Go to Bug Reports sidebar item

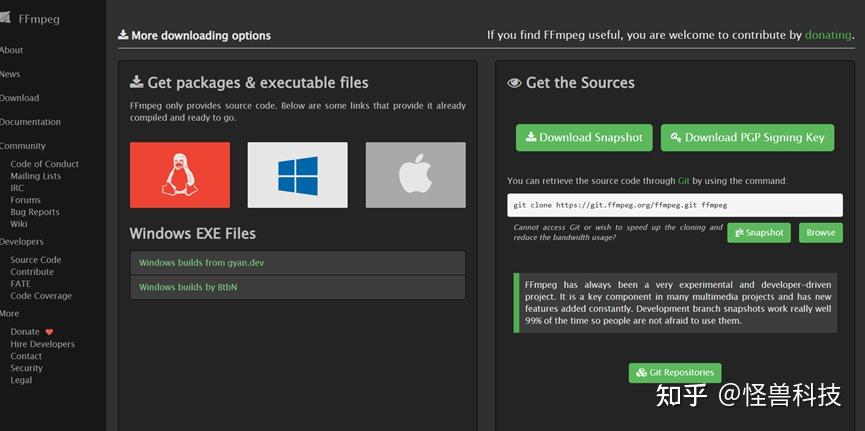pyautogui.click(x=35, y=212)
